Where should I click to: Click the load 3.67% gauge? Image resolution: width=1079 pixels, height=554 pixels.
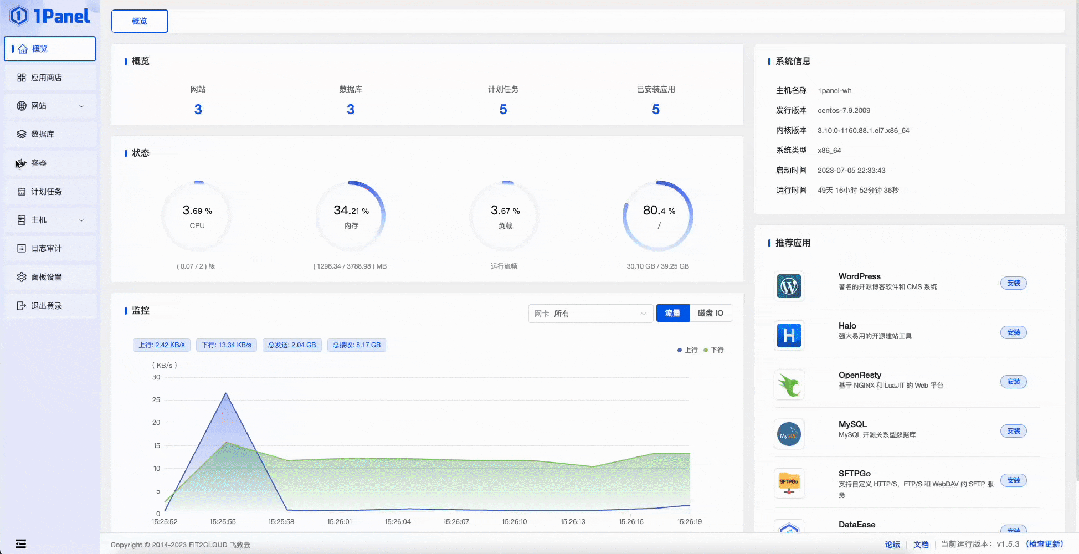[x=504, y=216]
